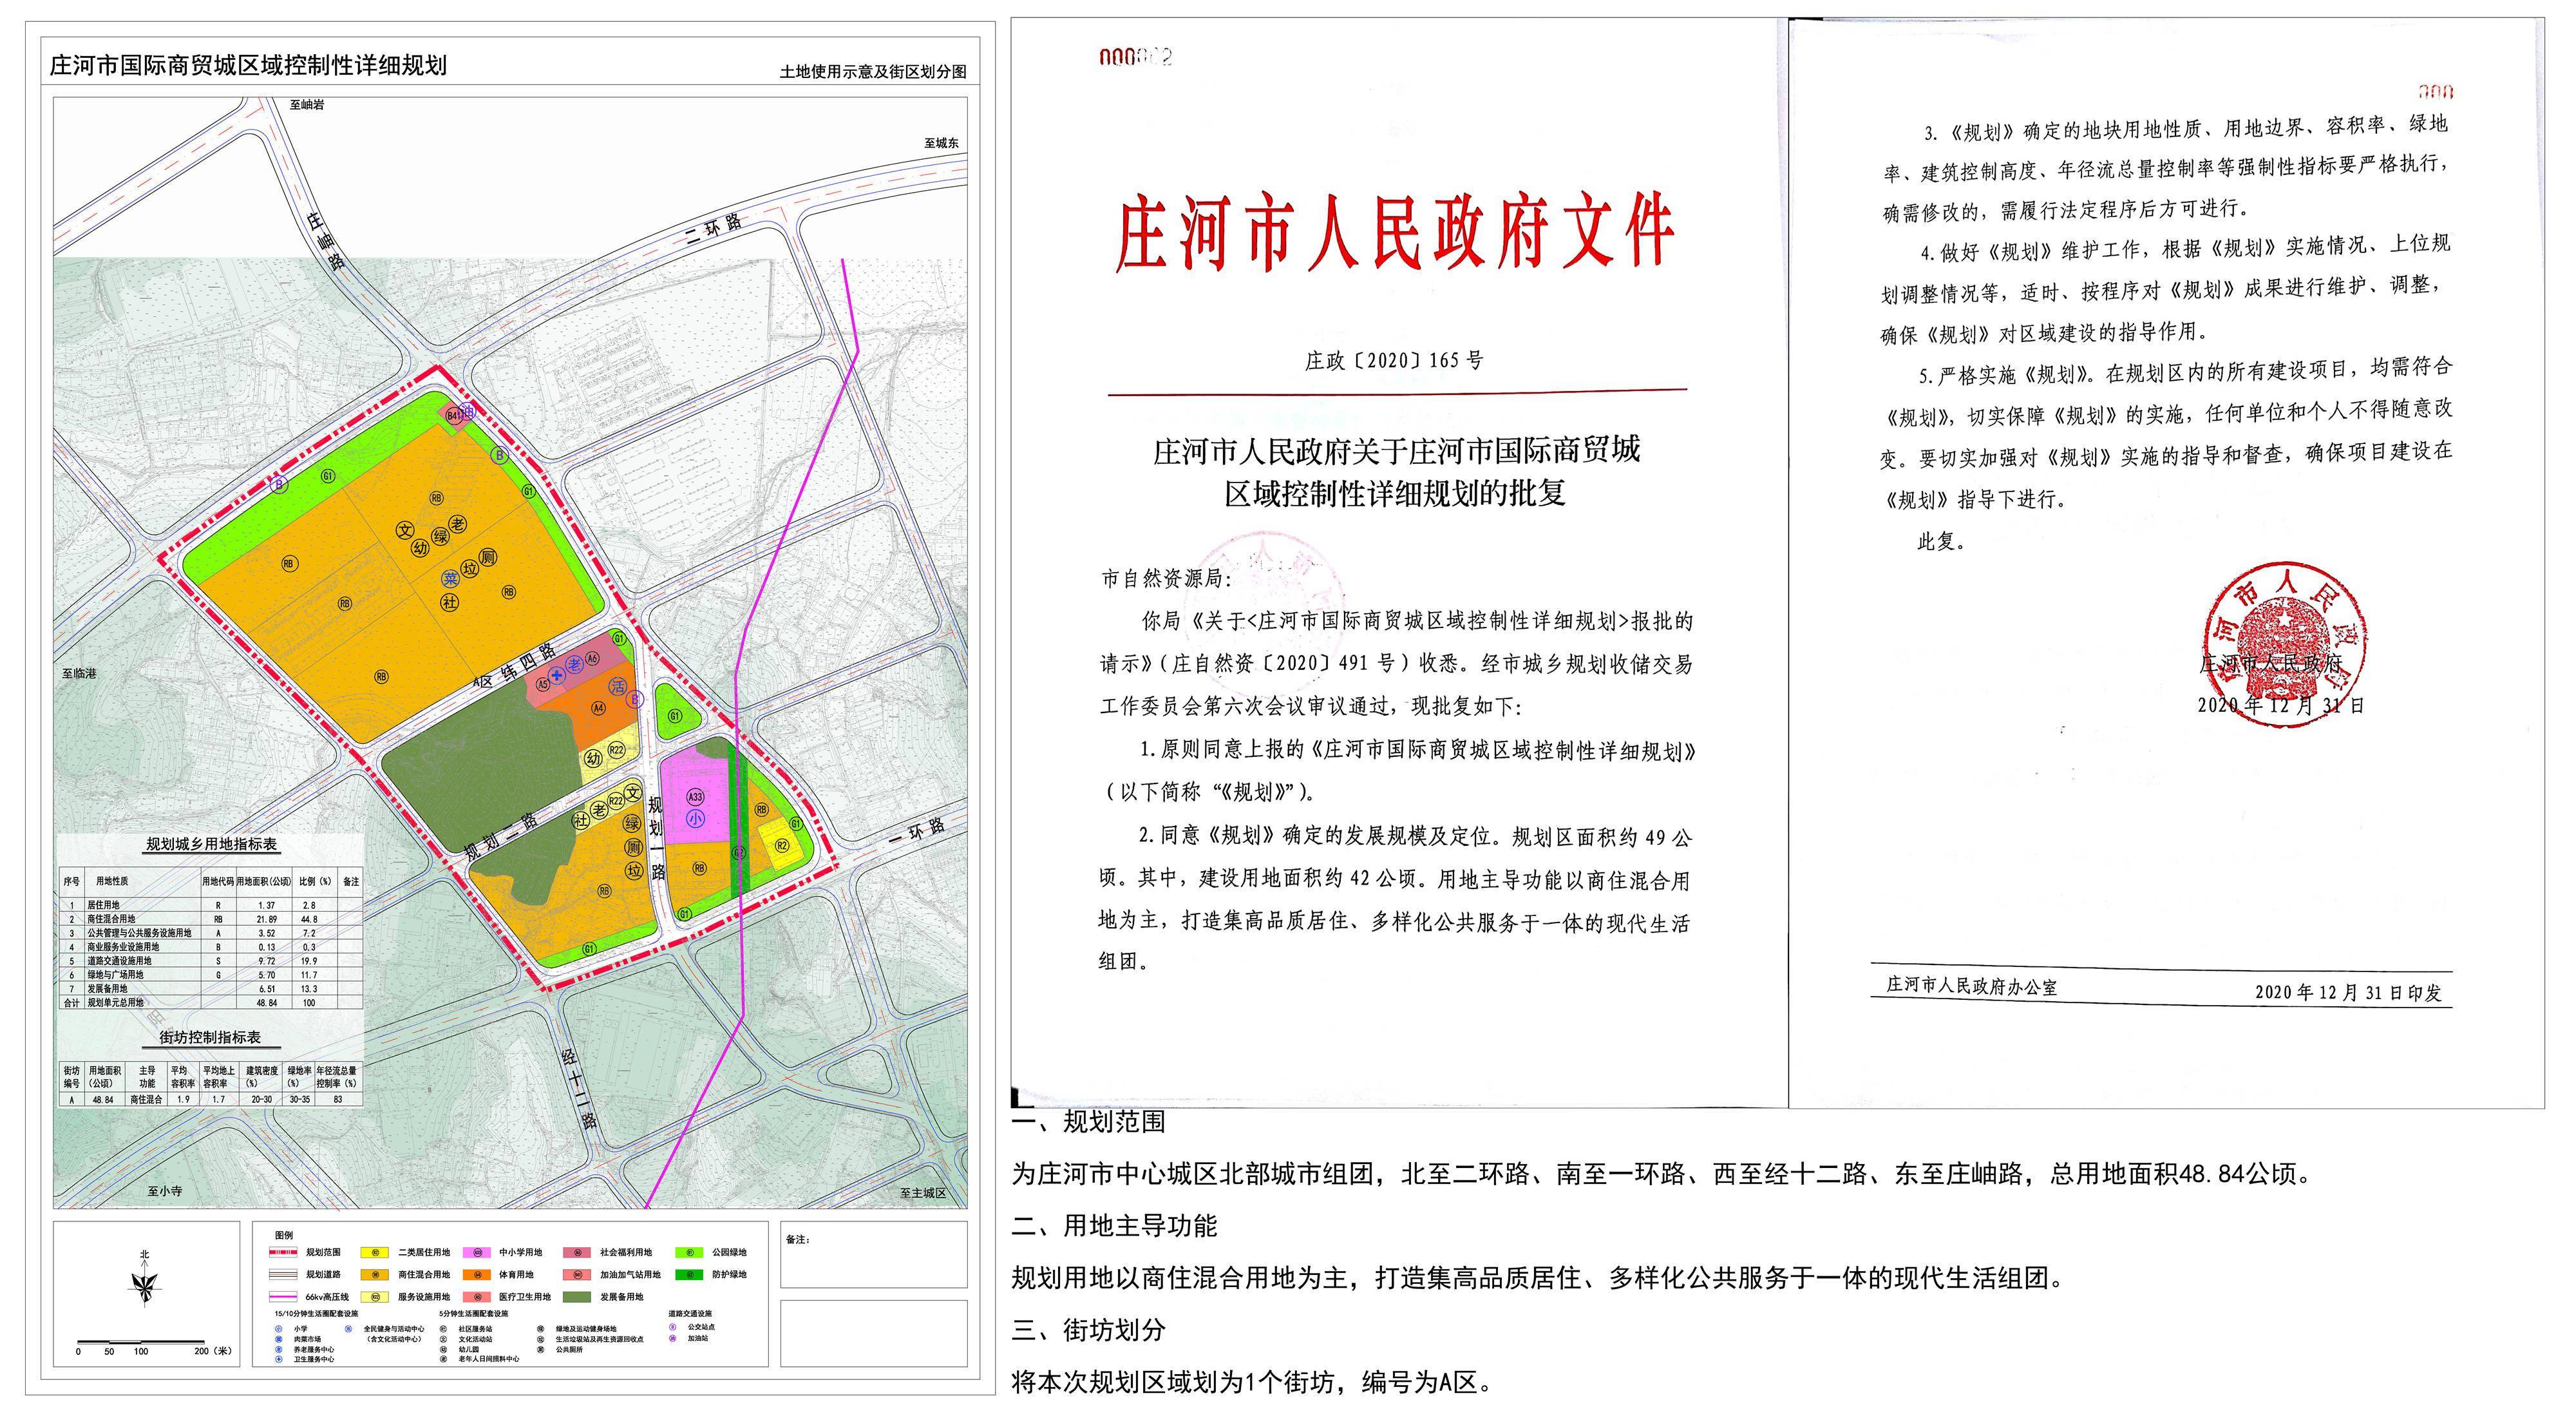This screenshot has width=2576, height=1416.
Task: Click the 公共厕所 icon in the legend
Action: pos(541,1350)
